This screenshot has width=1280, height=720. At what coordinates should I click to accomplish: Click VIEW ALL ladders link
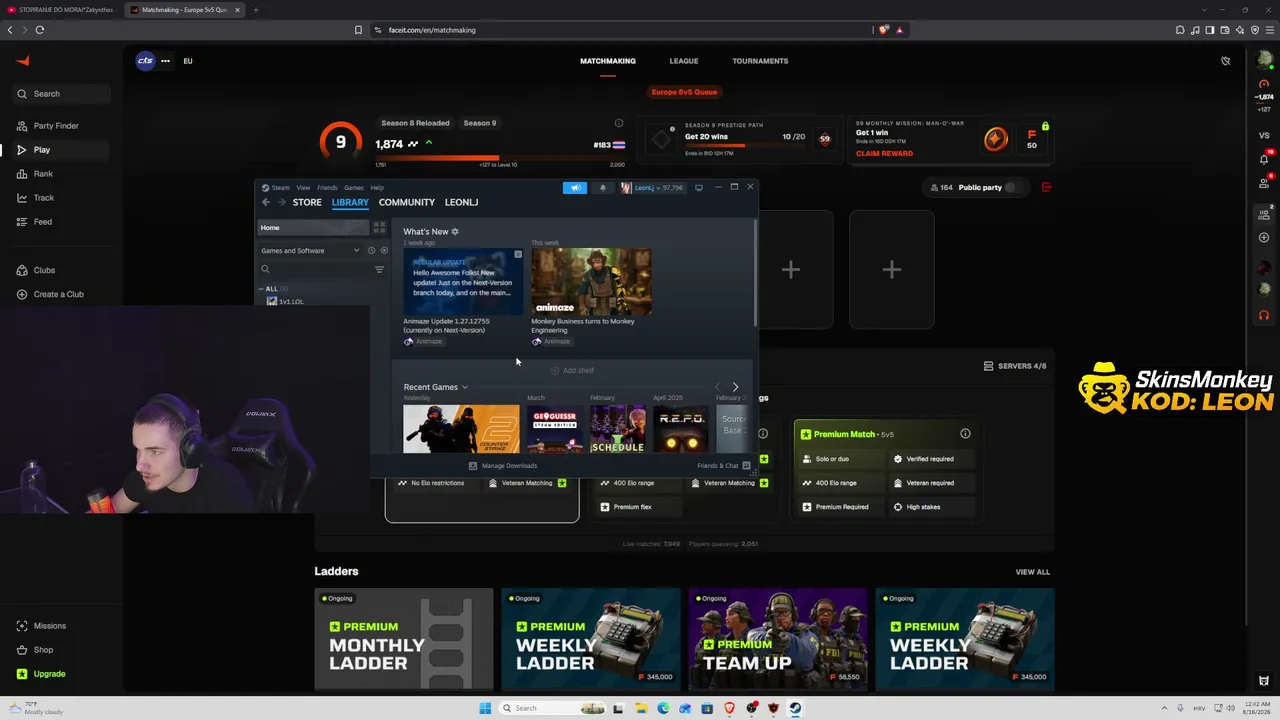pyautogui.click(x=1033, y=572)
